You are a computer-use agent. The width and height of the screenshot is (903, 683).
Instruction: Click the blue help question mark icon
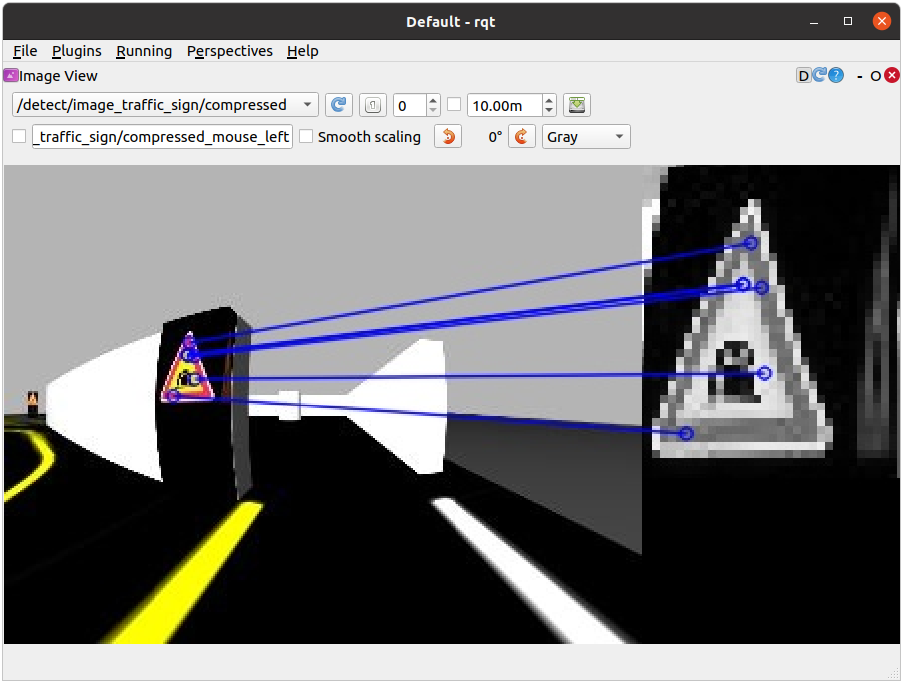[x=836, y=76]
